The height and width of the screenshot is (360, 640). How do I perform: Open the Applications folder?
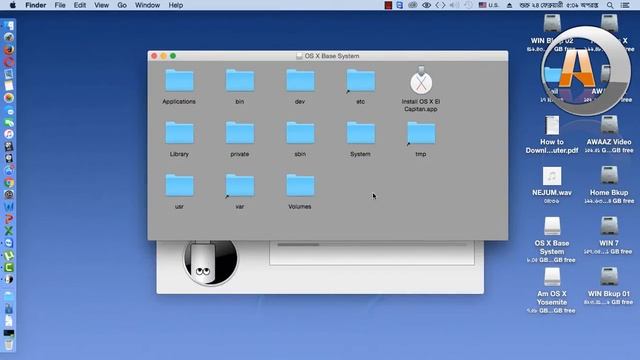tap(179, 81)
